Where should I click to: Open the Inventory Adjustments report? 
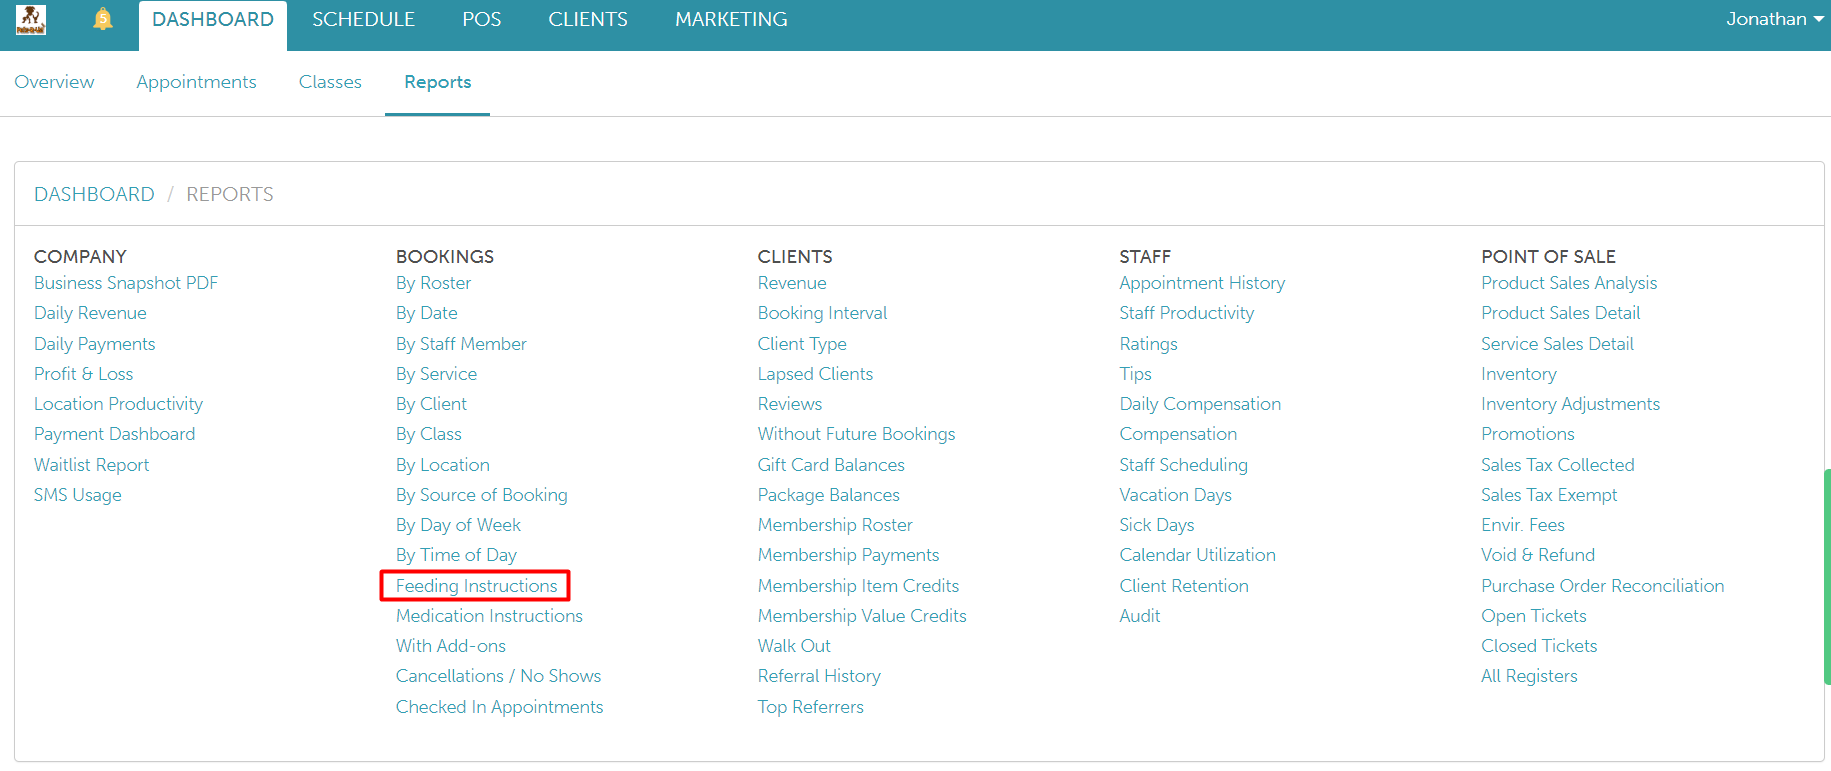point(1570,404)
